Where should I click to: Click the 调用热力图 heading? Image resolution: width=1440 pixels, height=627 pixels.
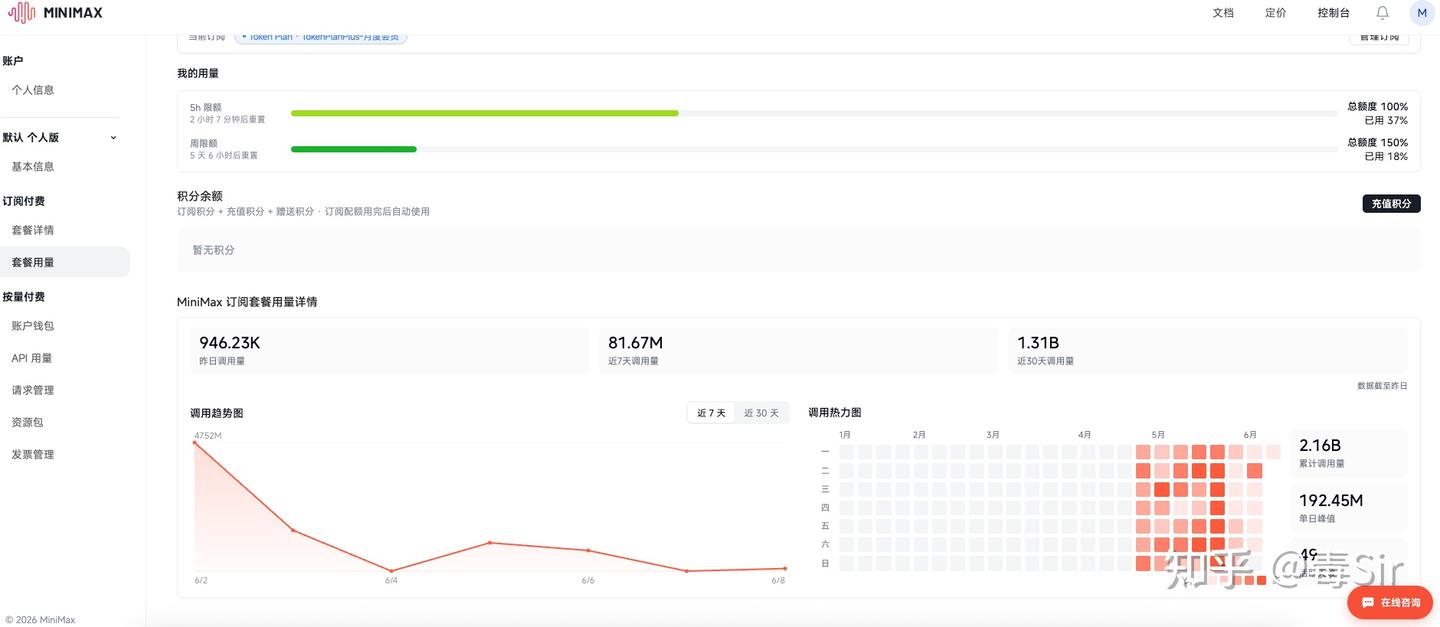834,413
